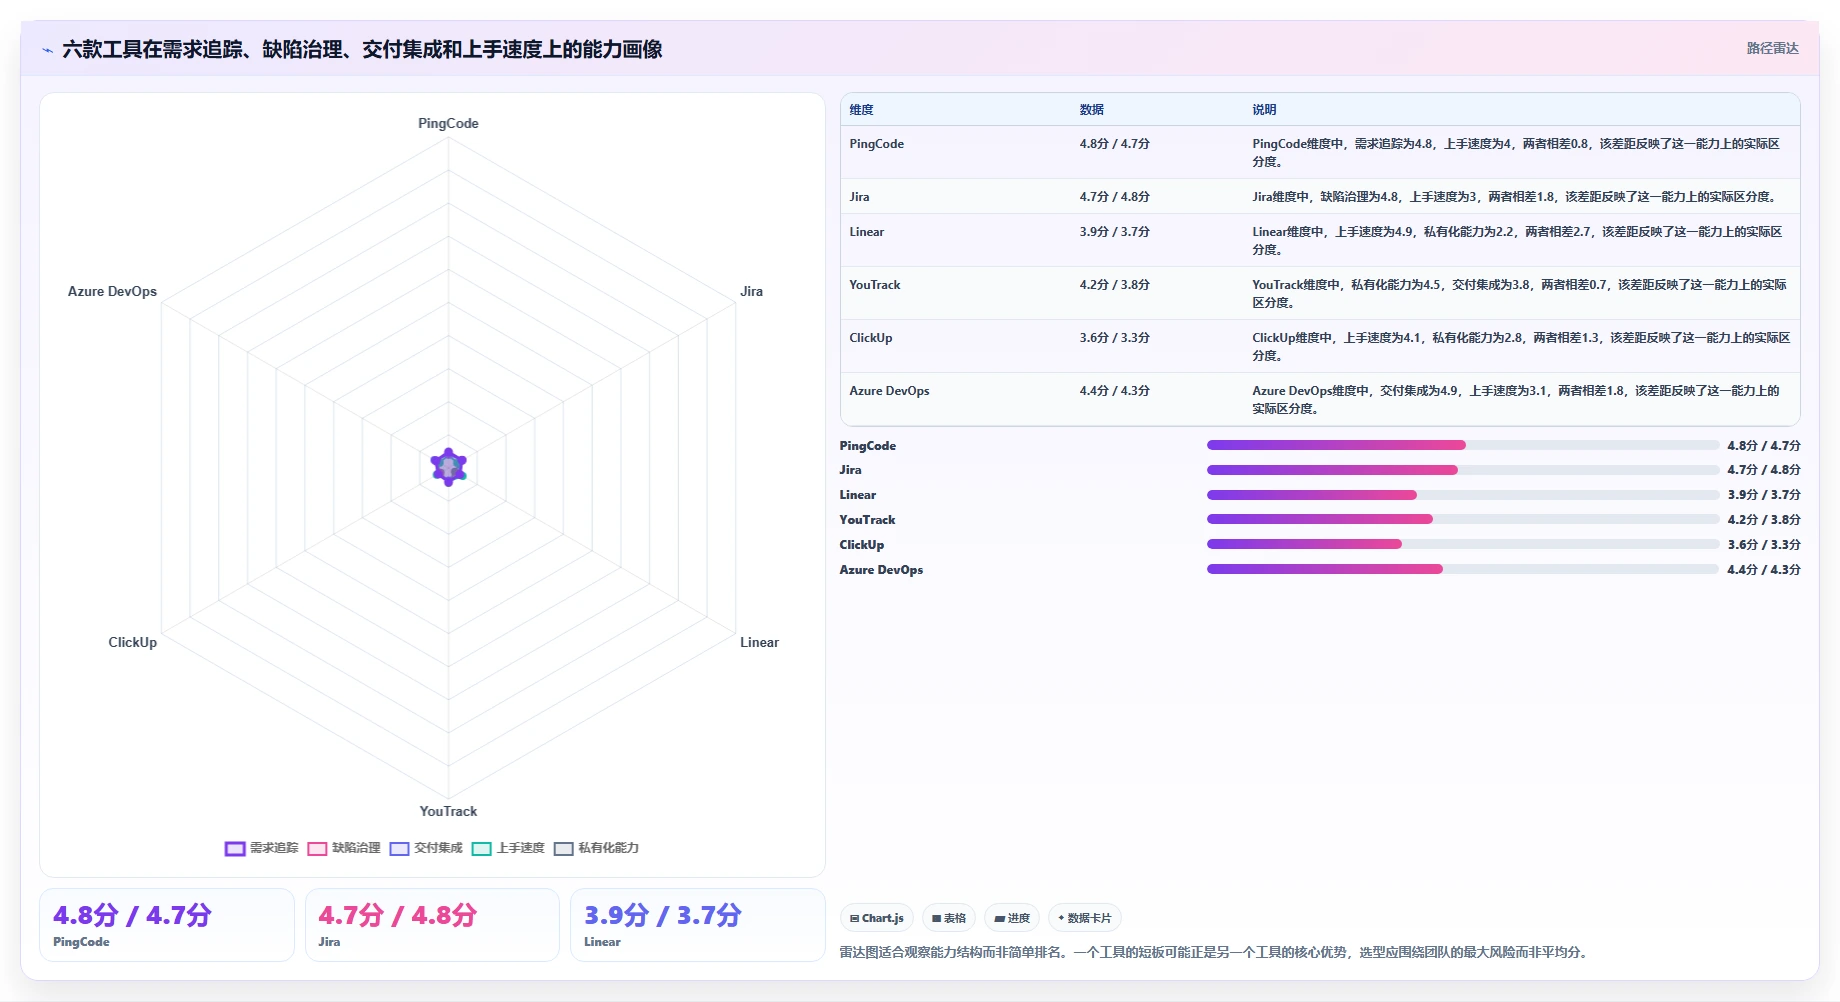This screenshot has height=1002, width=1840.
Task: Toggle the 需求追踪 legend series
Action: (262, 848)
